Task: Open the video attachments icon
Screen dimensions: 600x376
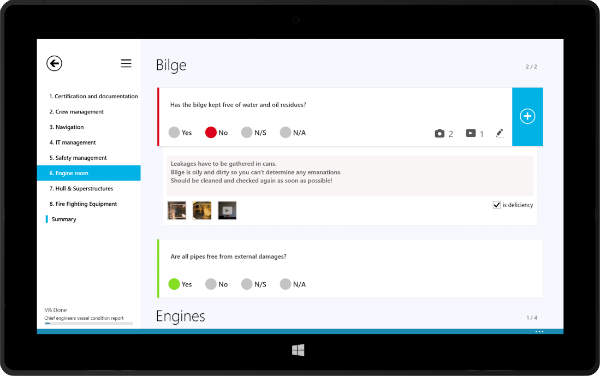Action: click(x=471, y=133)
